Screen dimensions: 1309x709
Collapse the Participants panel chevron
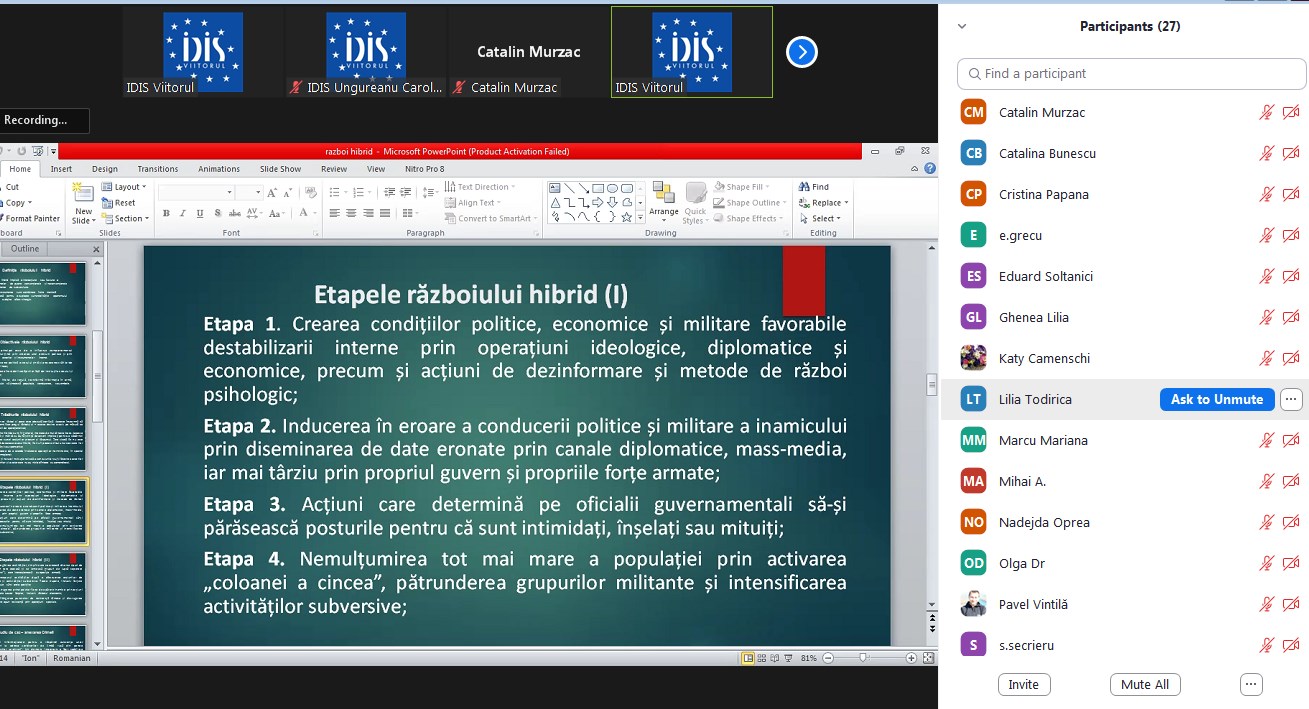pyautogui.click(x=962, y=27)
